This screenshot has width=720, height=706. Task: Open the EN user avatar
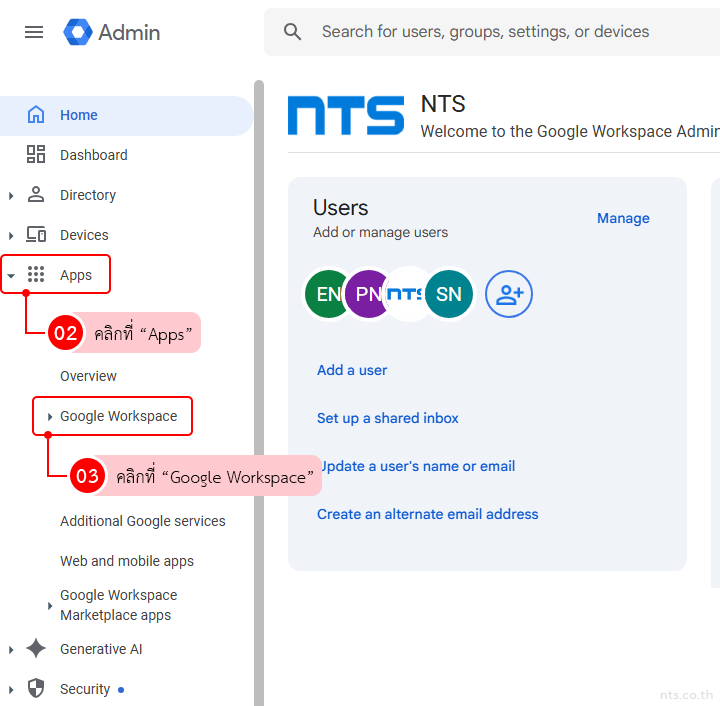coord(325,294)
